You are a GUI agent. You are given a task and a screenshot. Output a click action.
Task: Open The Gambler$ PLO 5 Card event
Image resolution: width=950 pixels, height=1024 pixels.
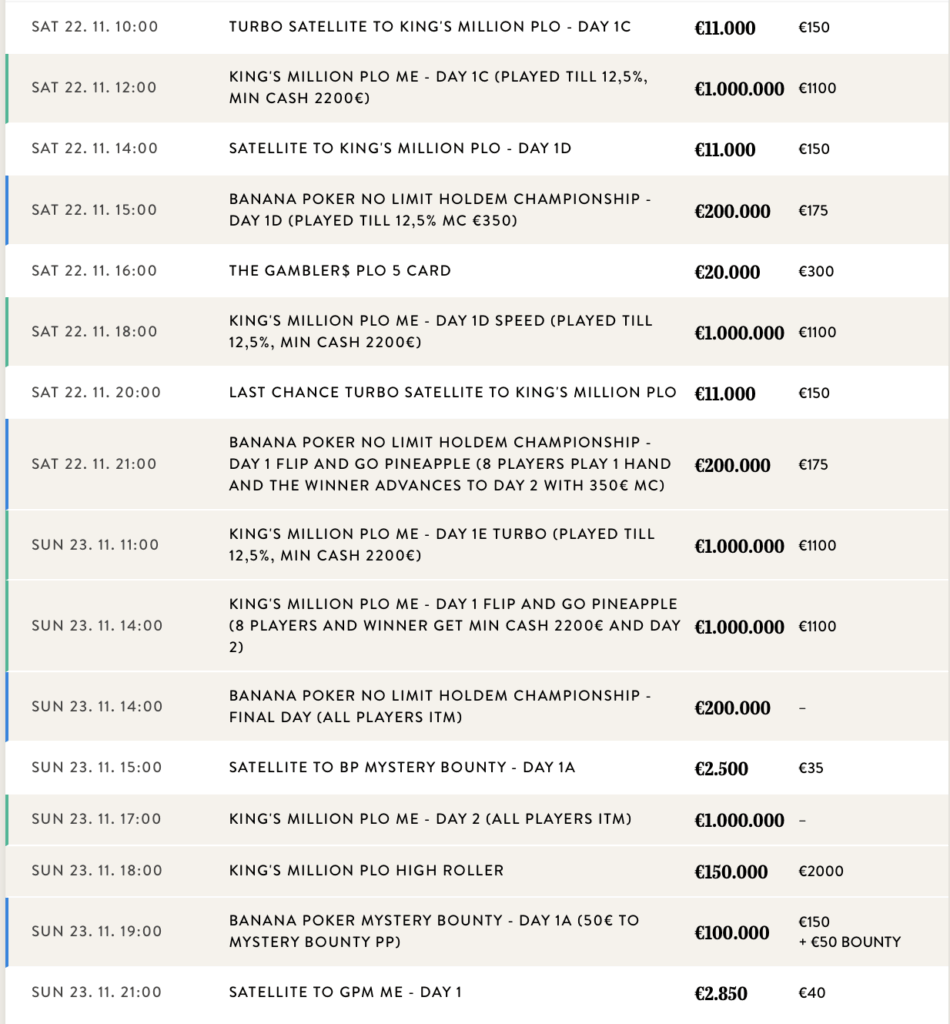point(340,271)
